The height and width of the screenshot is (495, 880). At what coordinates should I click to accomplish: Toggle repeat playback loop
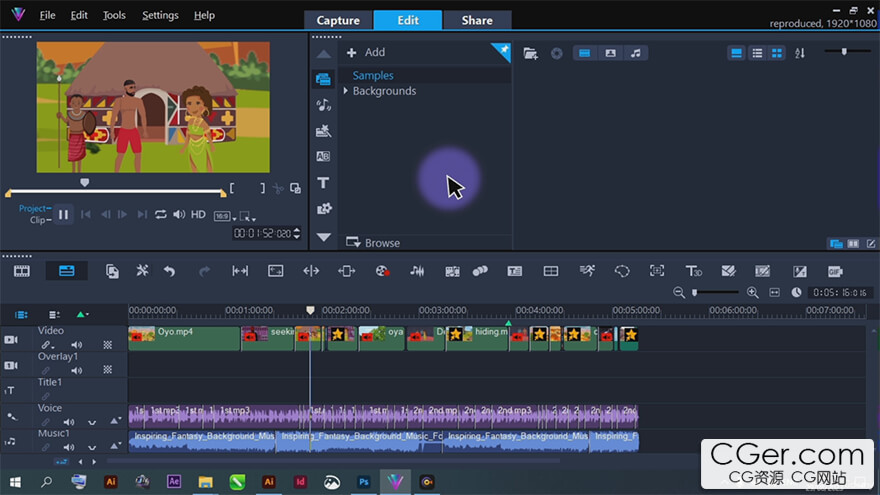(161, 214)
